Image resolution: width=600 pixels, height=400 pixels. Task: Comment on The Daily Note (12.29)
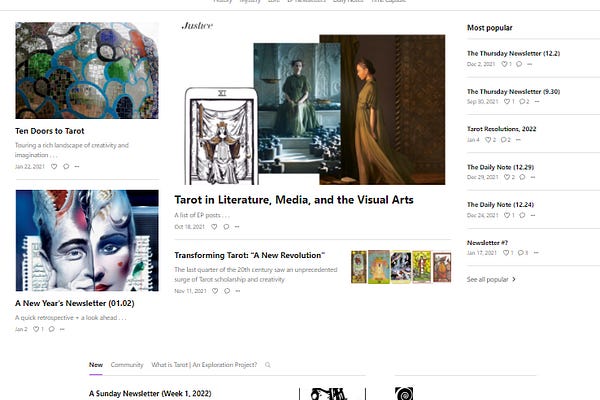coord(522,177)
